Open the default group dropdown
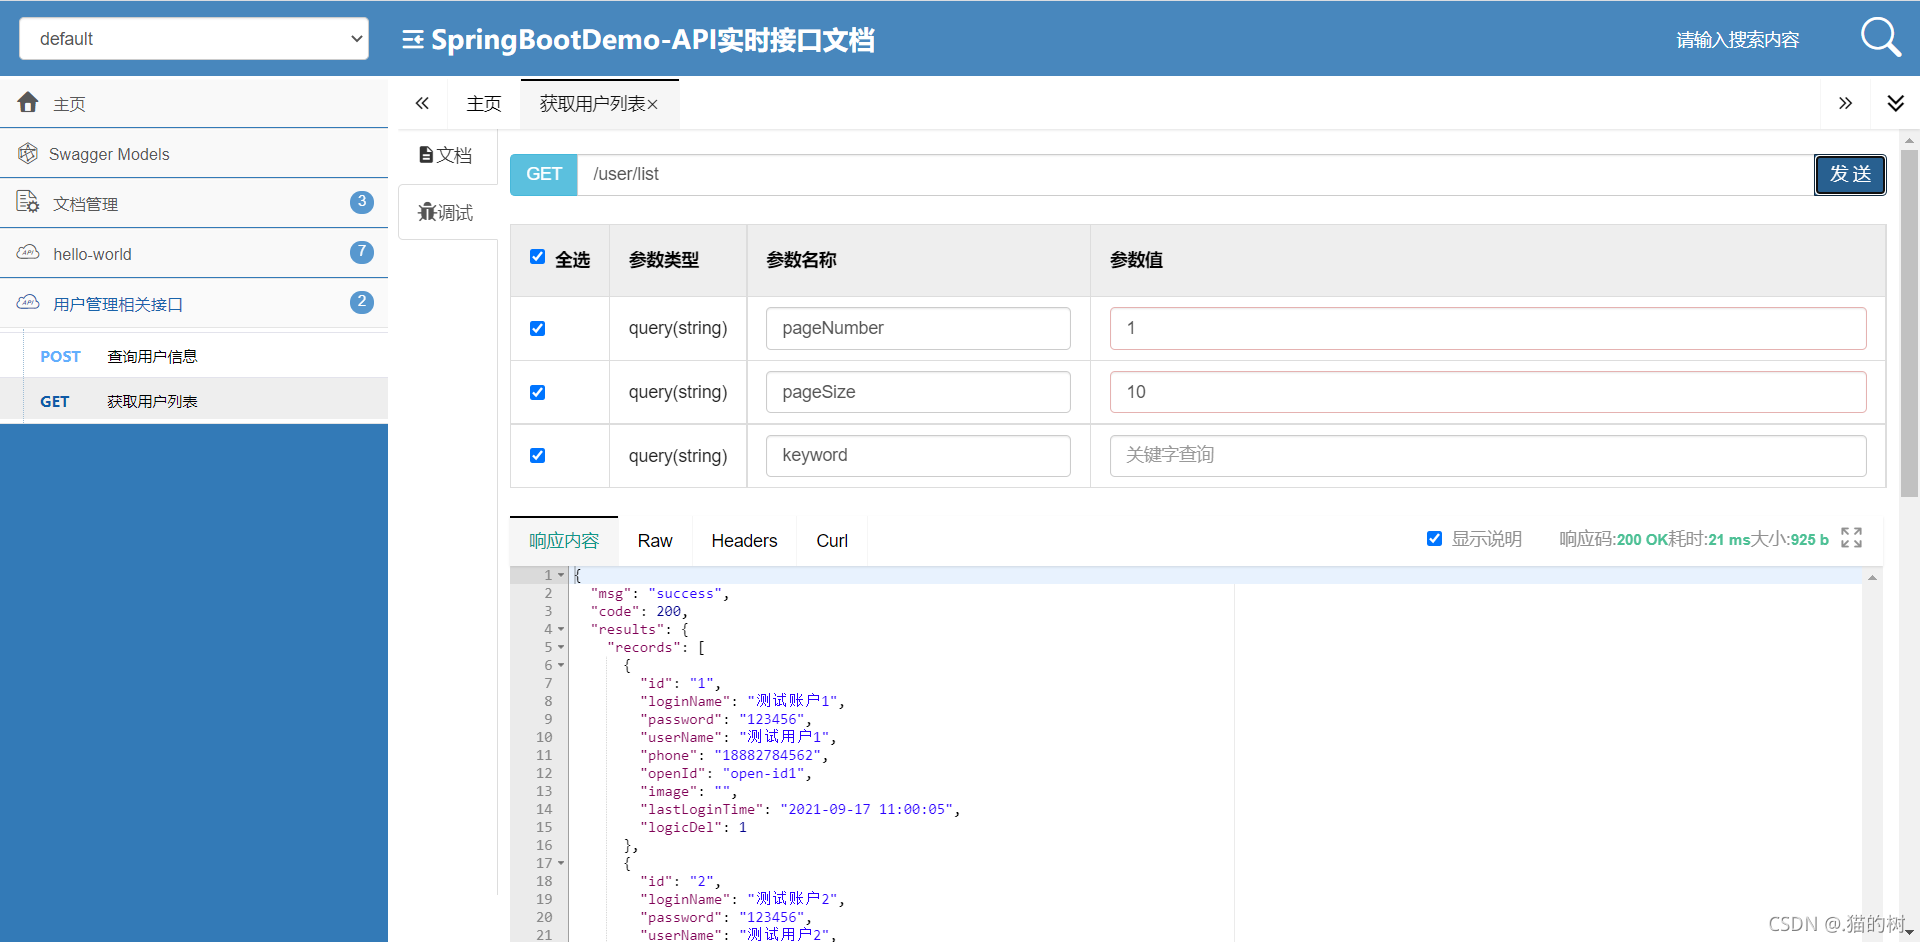This screenshot has width=1920, height=942. point(194,38)
